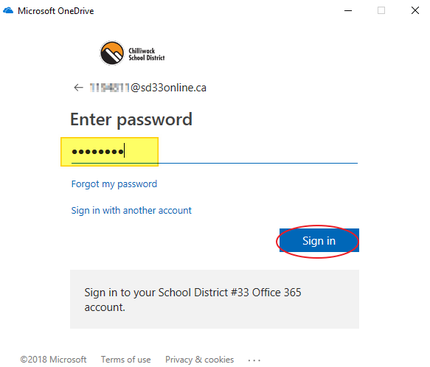Open the Privacy & cookies link
Viewport: 430px width, 367px height.
[x=199, y=360]
